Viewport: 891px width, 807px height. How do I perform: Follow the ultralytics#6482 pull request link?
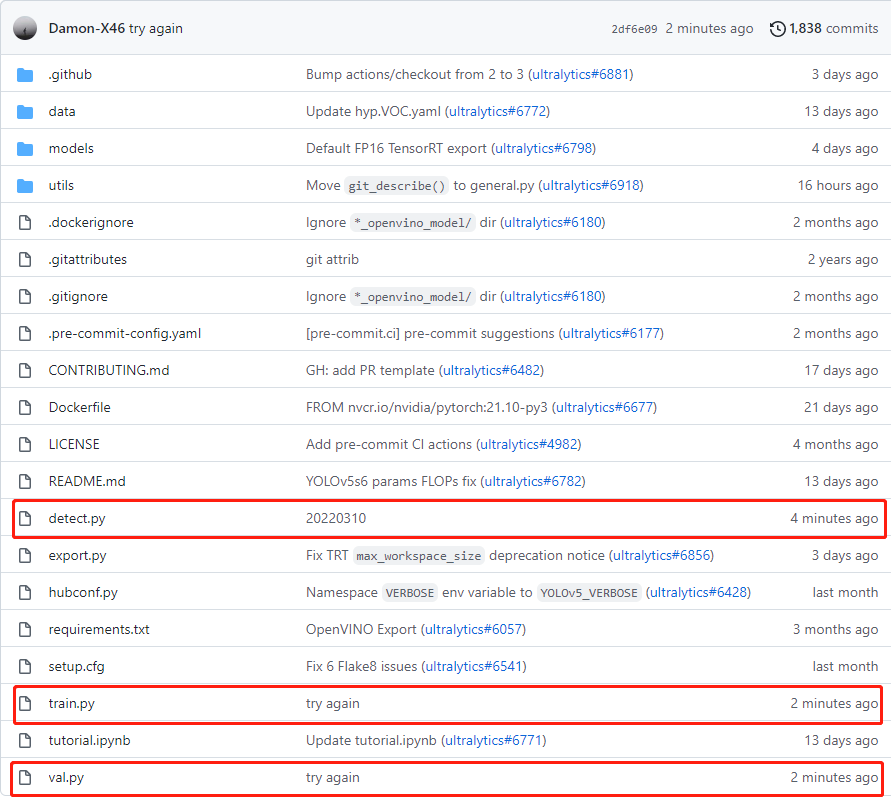click(492, 370)
